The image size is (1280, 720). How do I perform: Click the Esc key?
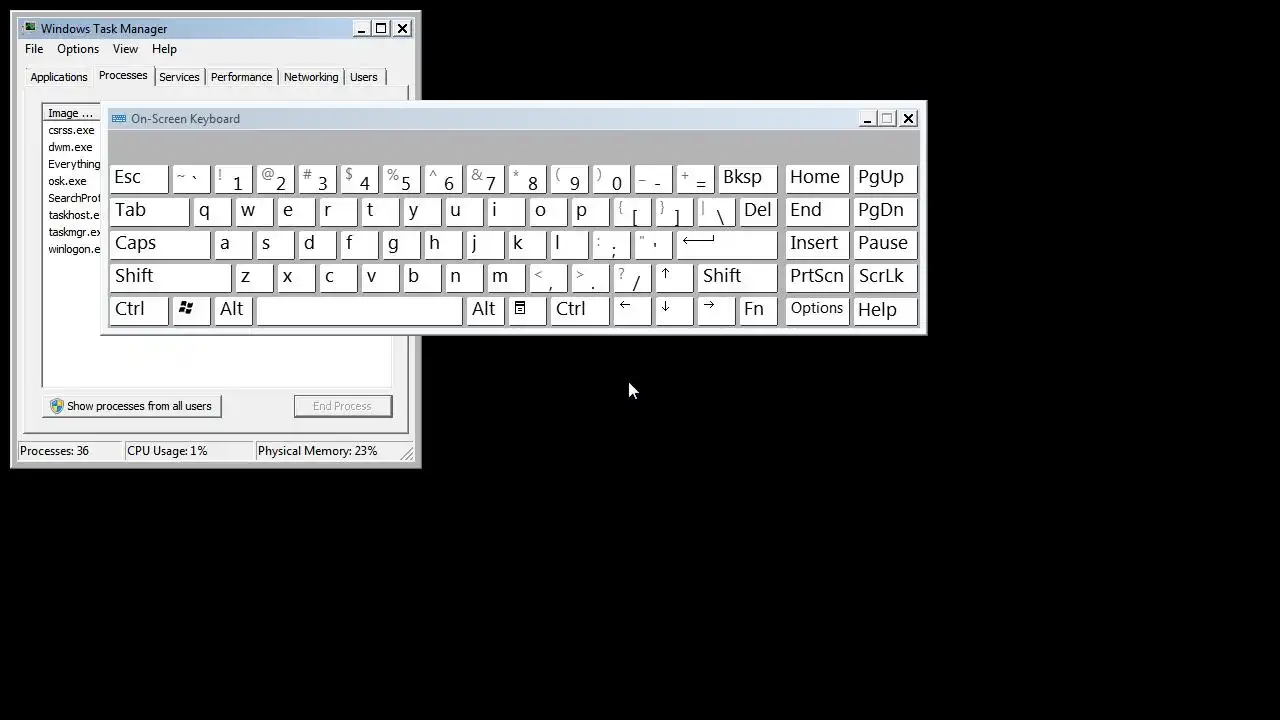(139, 178)
